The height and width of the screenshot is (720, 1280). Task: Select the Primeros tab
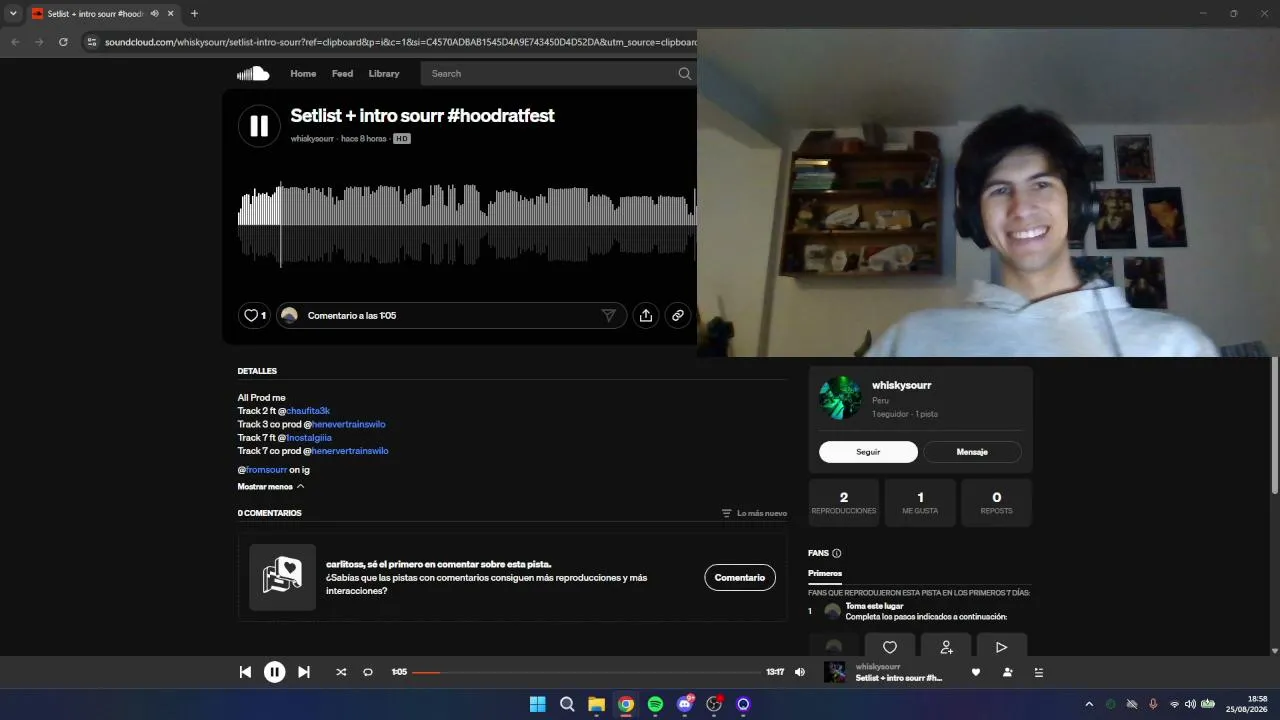(825, 574)
